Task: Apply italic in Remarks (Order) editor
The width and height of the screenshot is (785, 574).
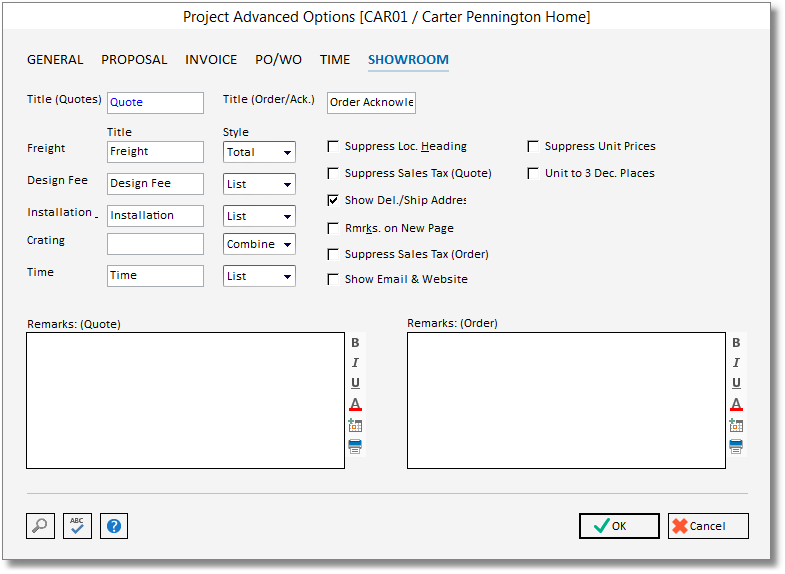Action: 736,363
